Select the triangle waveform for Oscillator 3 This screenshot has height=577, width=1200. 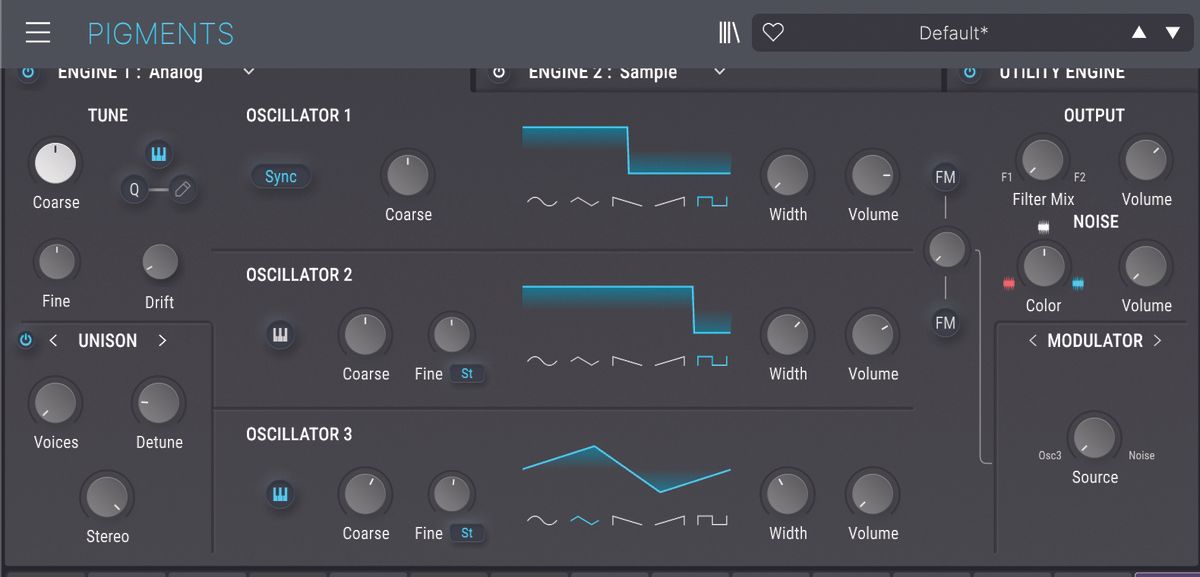583,519
